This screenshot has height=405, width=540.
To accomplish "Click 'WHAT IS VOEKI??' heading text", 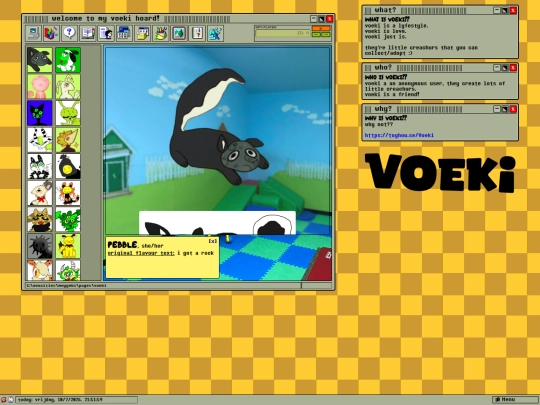I will pos(387,20).
